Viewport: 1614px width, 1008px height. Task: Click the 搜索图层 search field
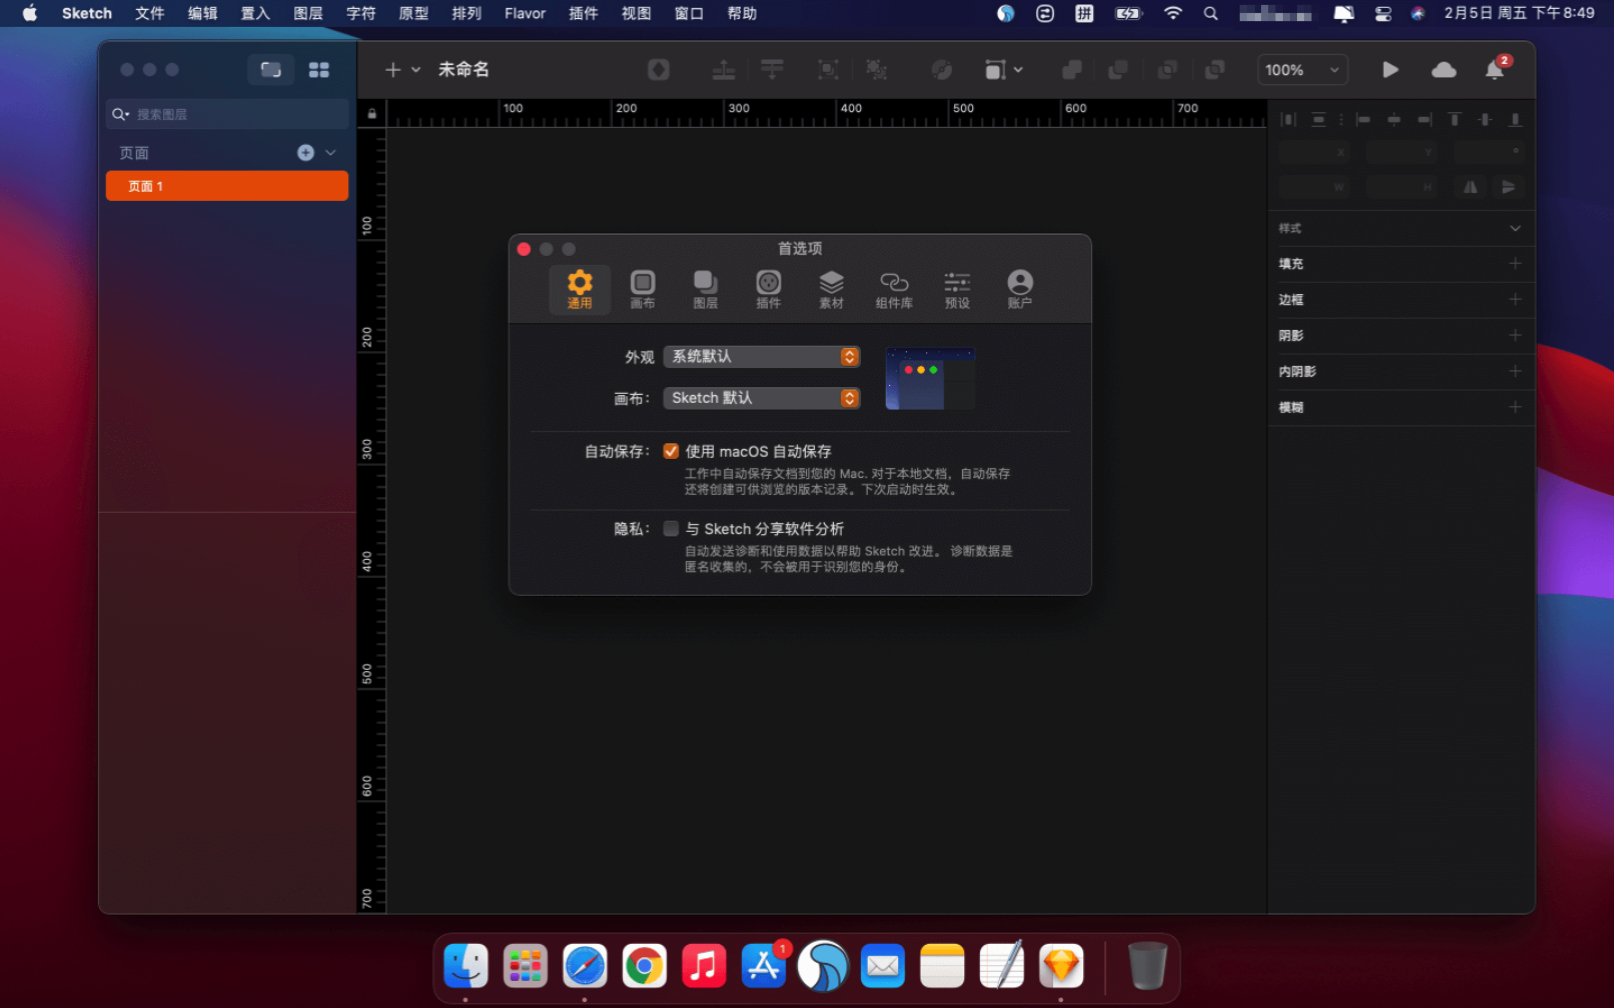point(235,114)
